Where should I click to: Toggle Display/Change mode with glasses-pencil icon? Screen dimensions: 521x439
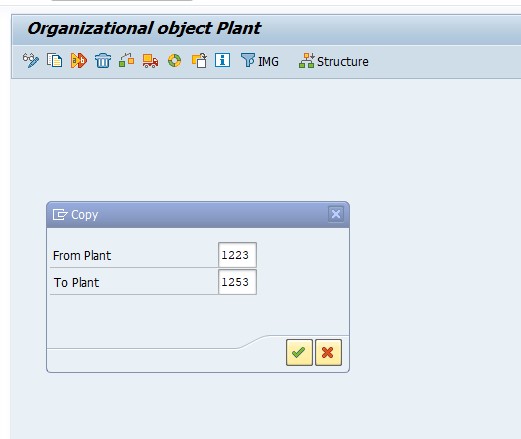click(31, 61)
